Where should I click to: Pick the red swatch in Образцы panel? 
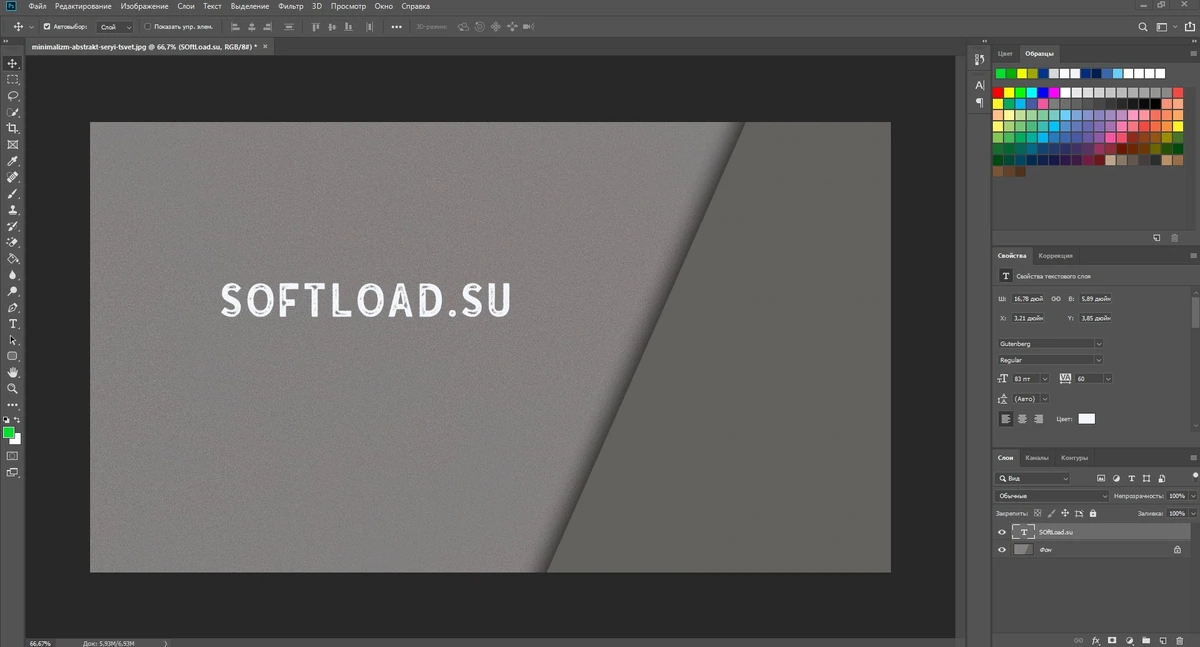coord(998,92)
